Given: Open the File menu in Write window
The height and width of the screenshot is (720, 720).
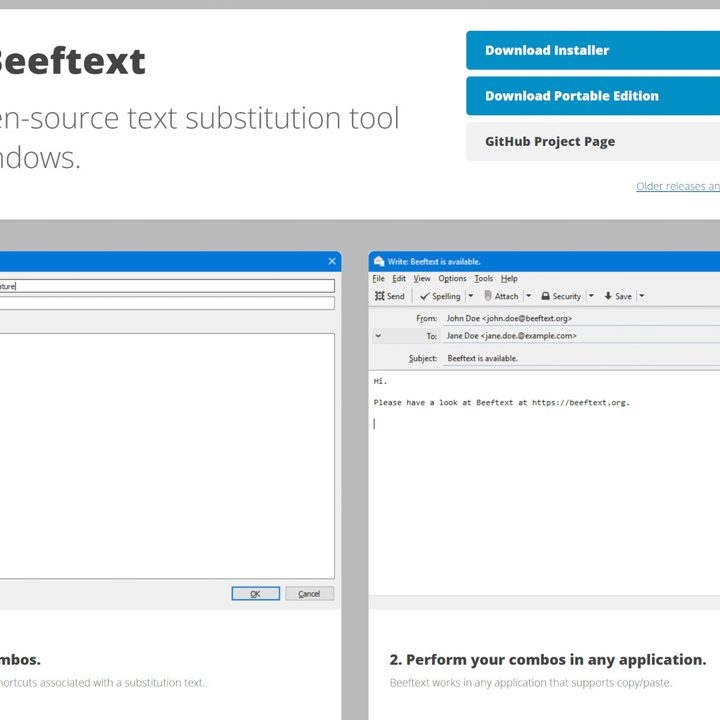Looking at the screenshot, I should pos(378,278).
